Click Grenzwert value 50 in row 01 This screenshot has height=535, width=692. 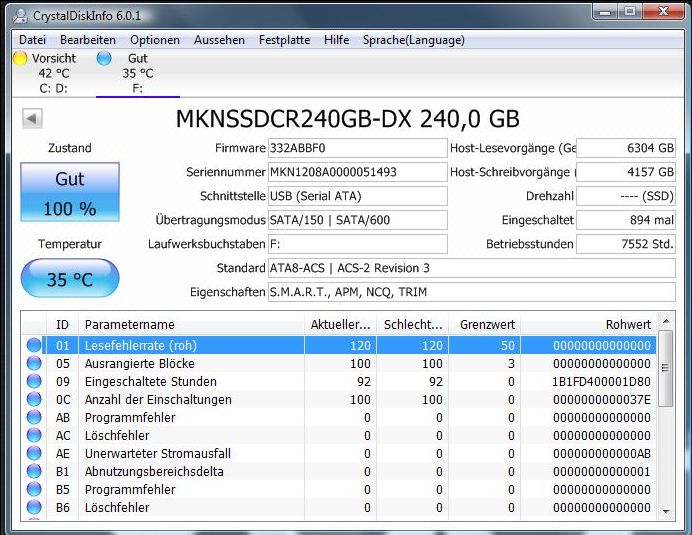(x=508, y=345)
